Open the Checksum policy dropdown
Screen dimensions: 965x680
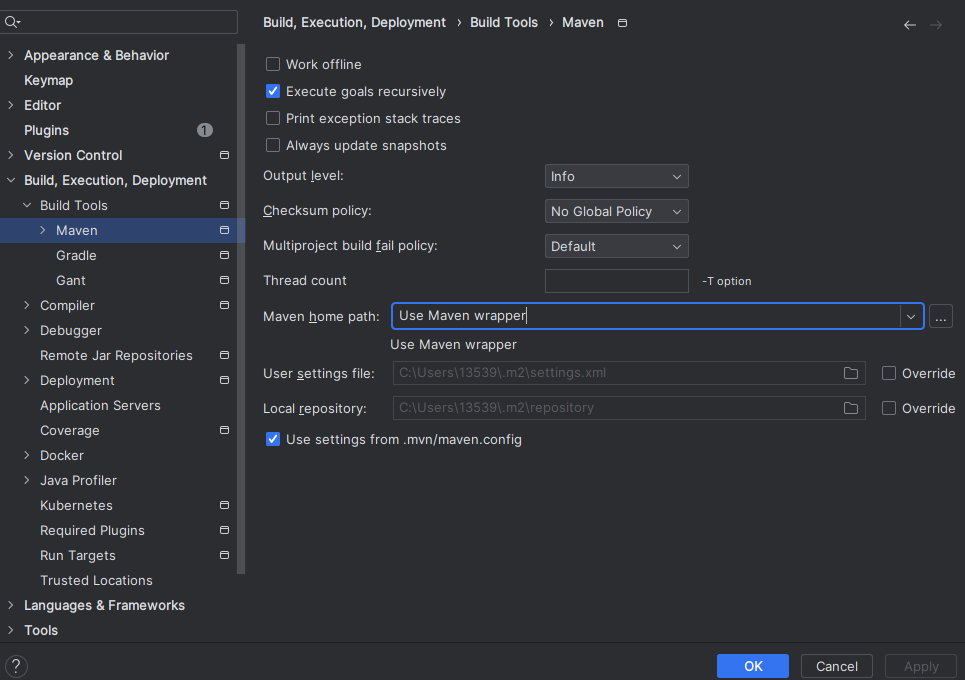point(617,211)
